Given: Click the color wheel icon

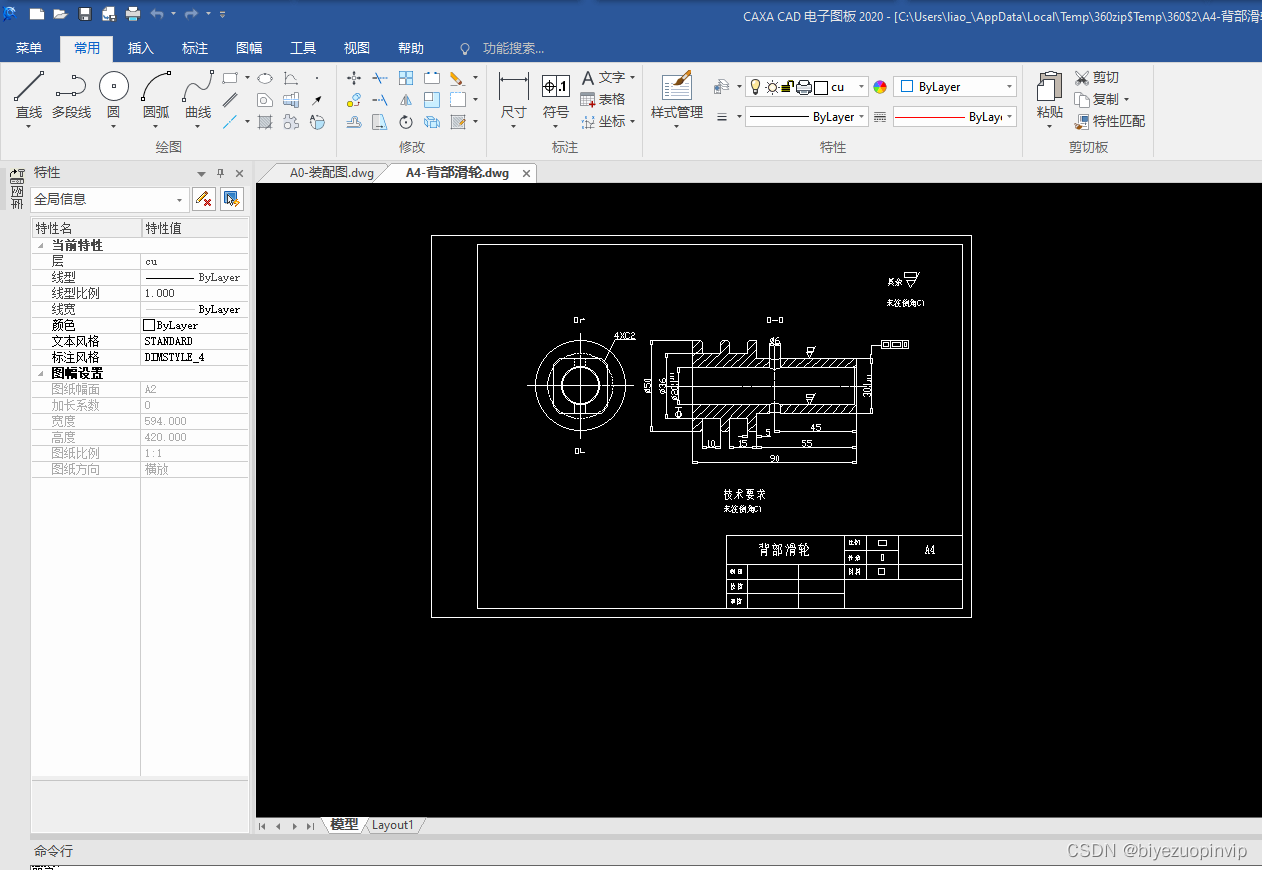Looking at the screenshot, I should 880,87.
